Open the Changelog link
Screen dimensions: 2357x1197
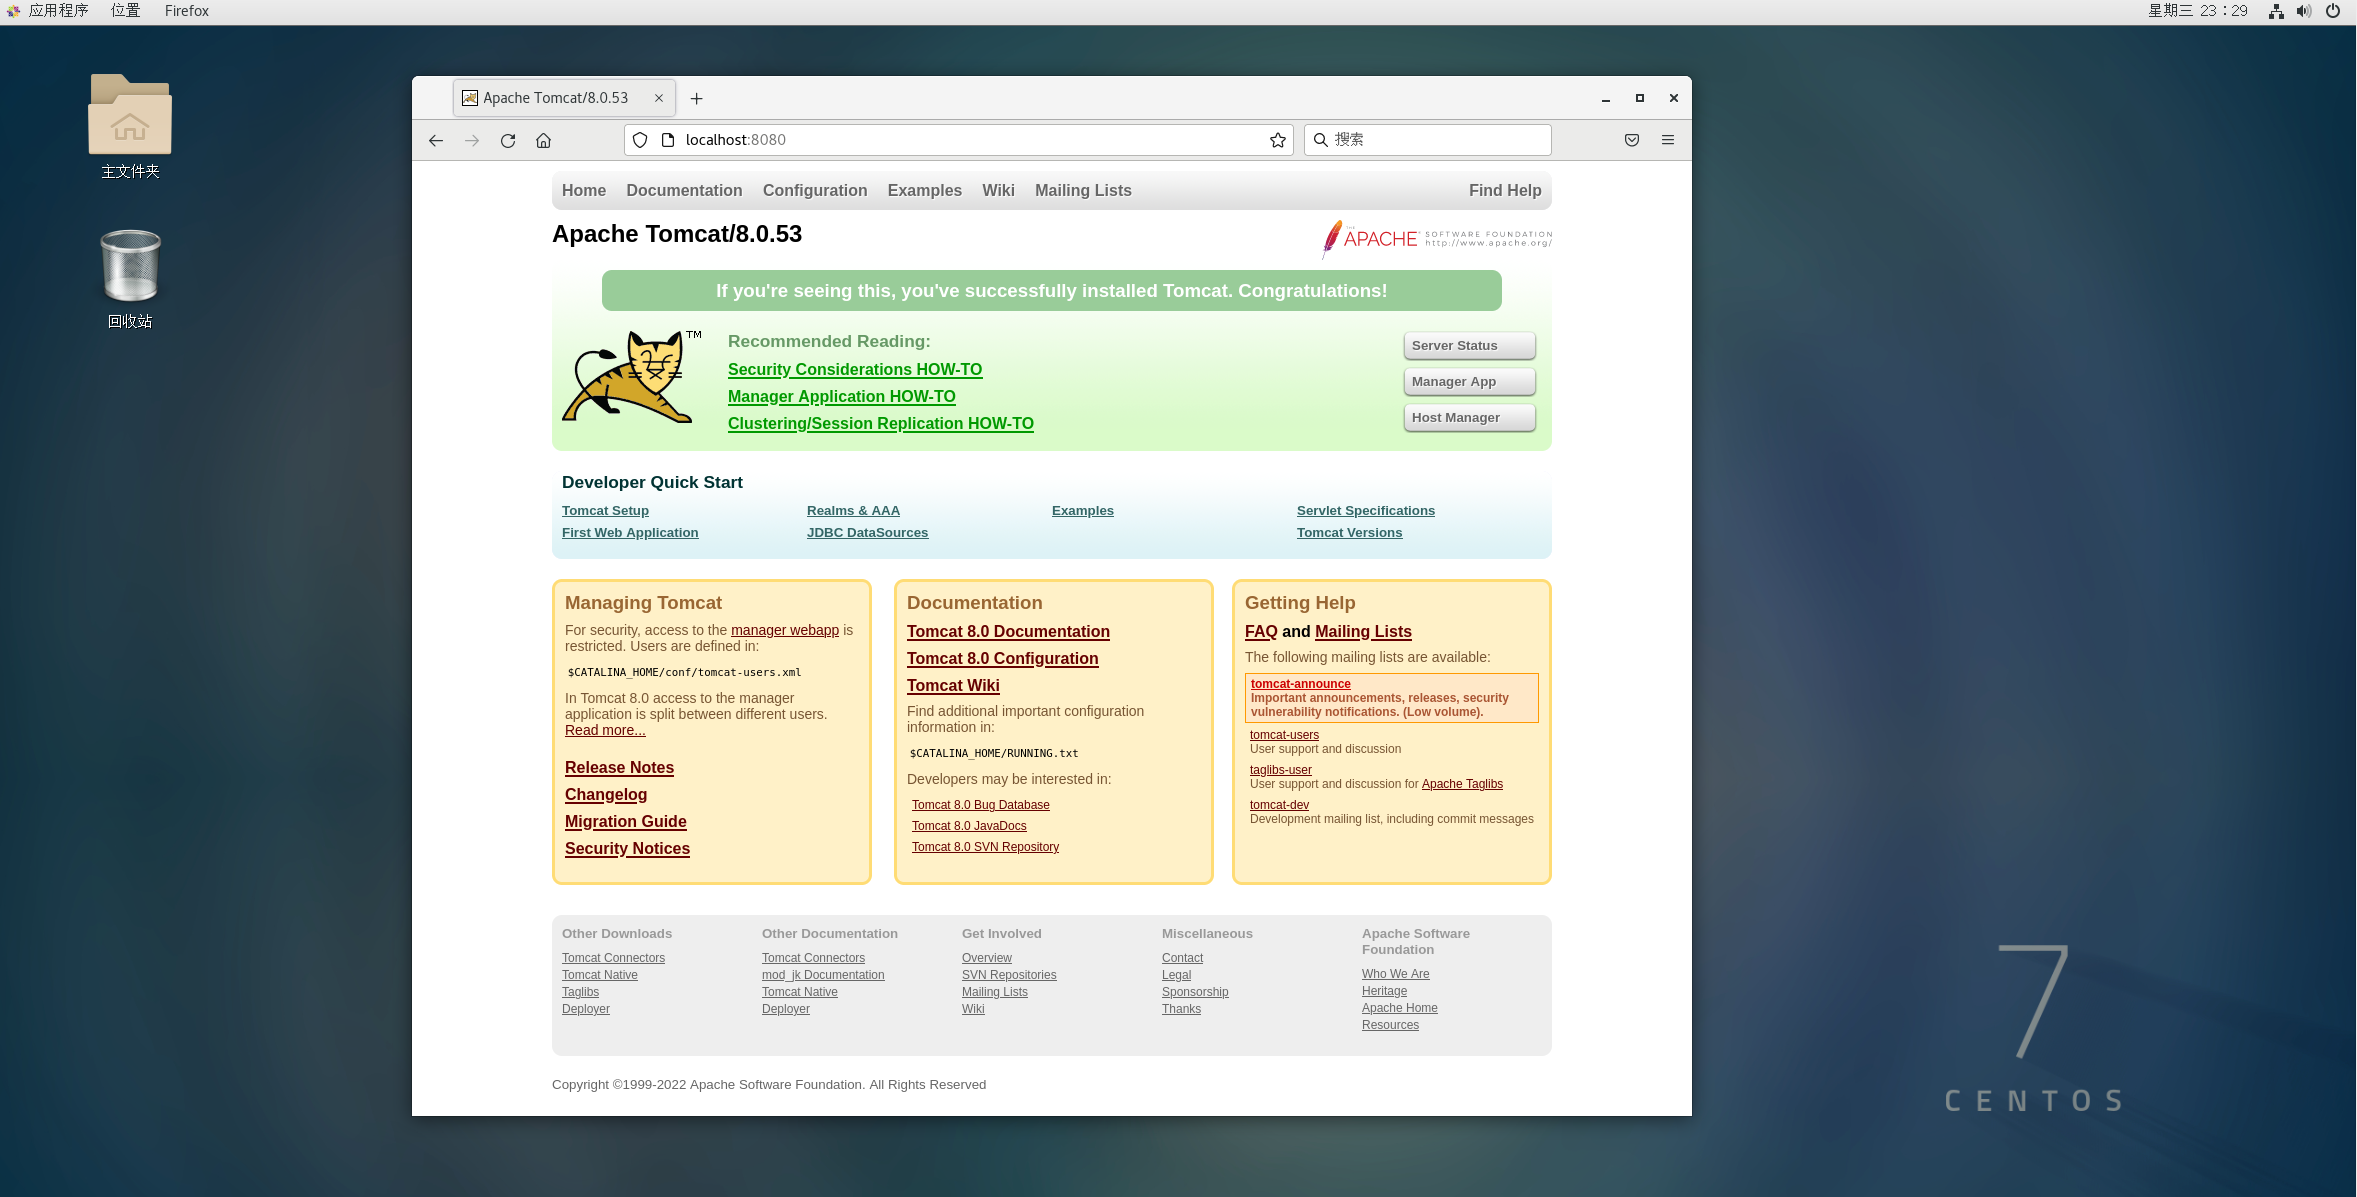click(x=606, y=795)
